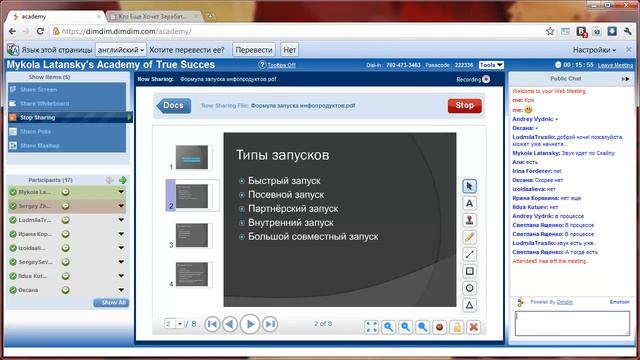The height and width of the screenshot is (360, 640).
Task: Select the stamp annotation tool
Action: pyautogui.click(x=469, y=220)
